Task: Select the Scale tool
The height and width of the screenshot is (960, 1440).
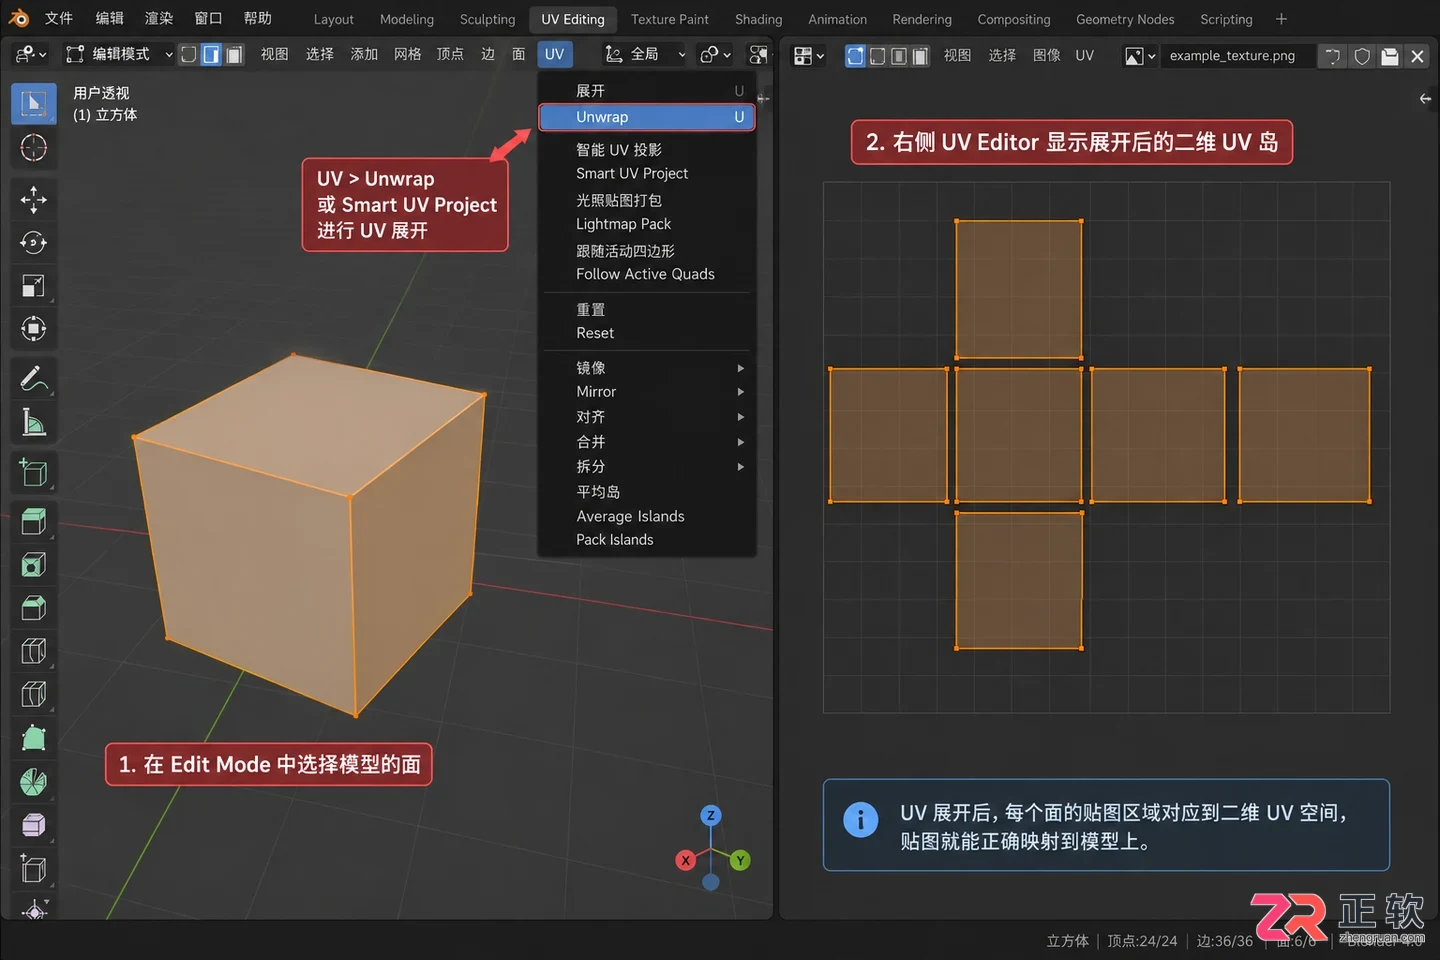Action: tap(33, 286)
